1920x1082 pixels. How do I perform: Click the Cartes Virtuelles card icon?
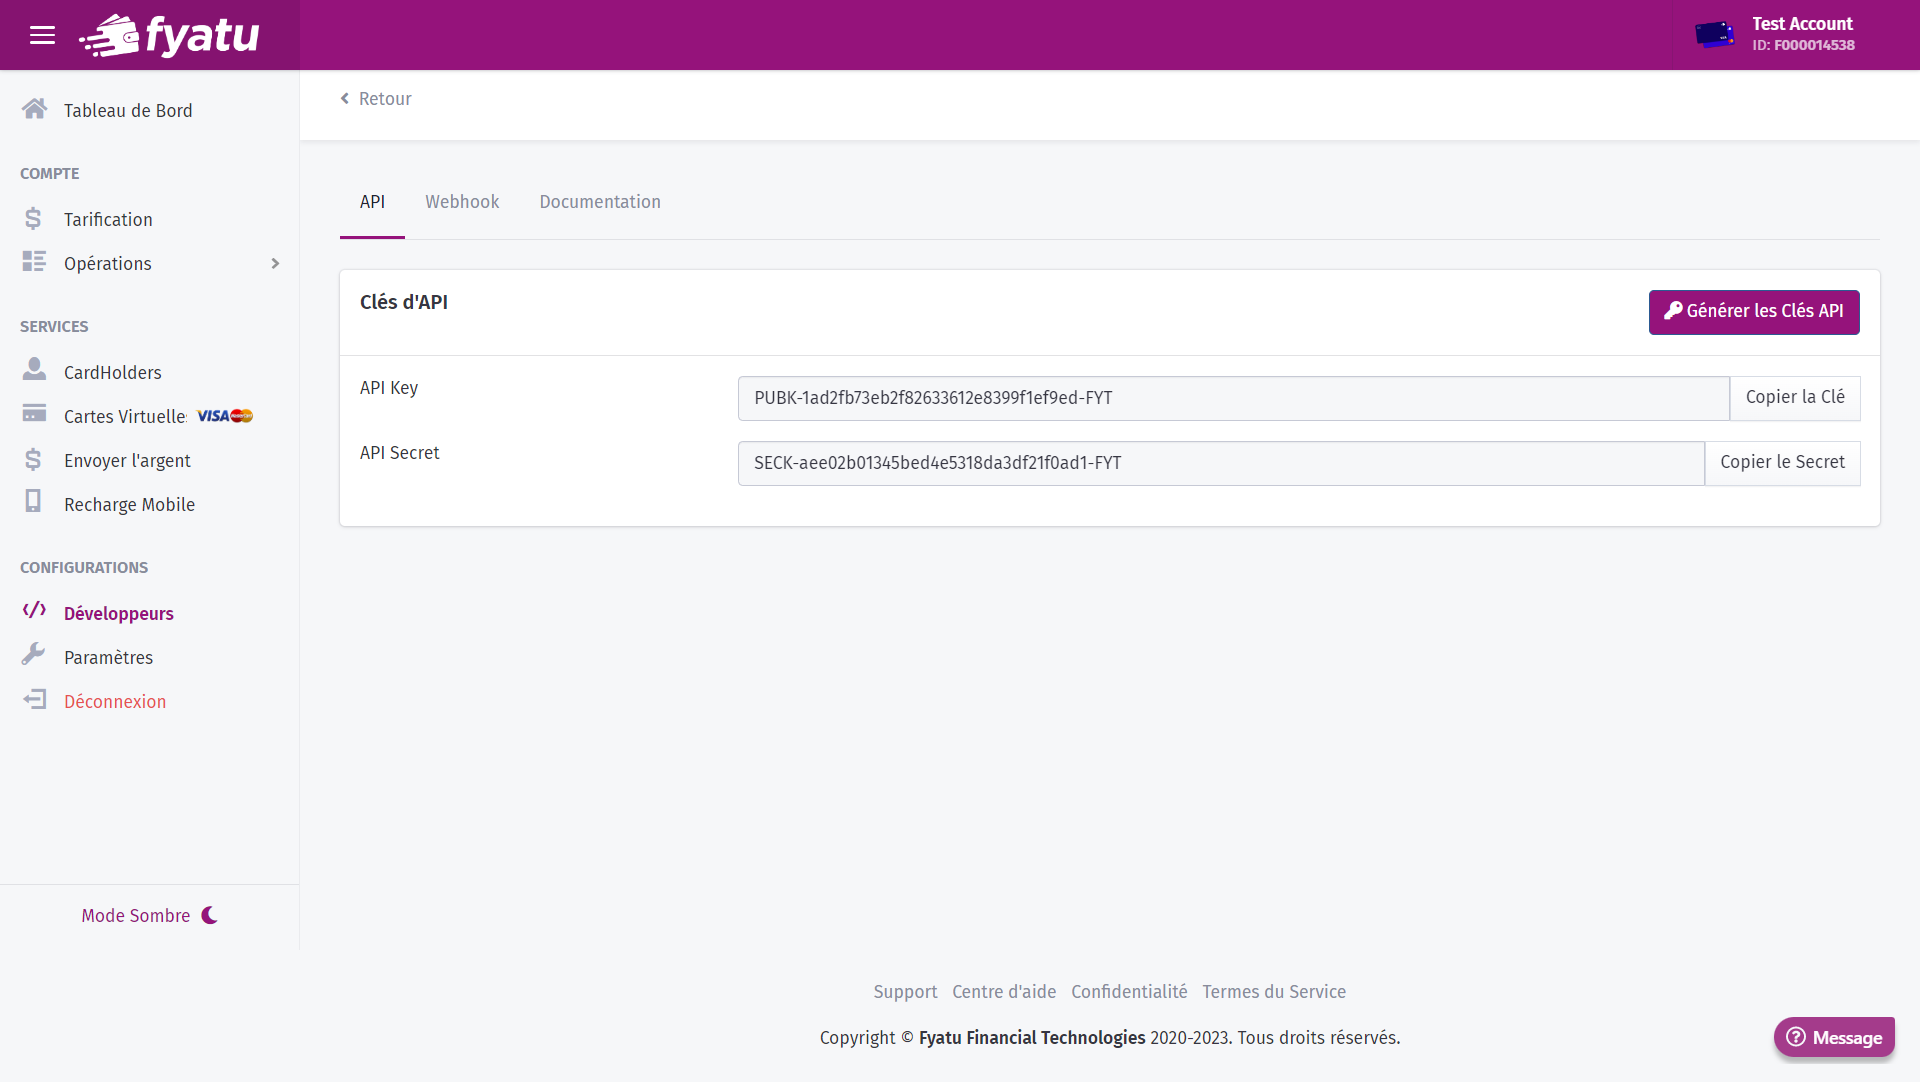(x=34, y=414)
